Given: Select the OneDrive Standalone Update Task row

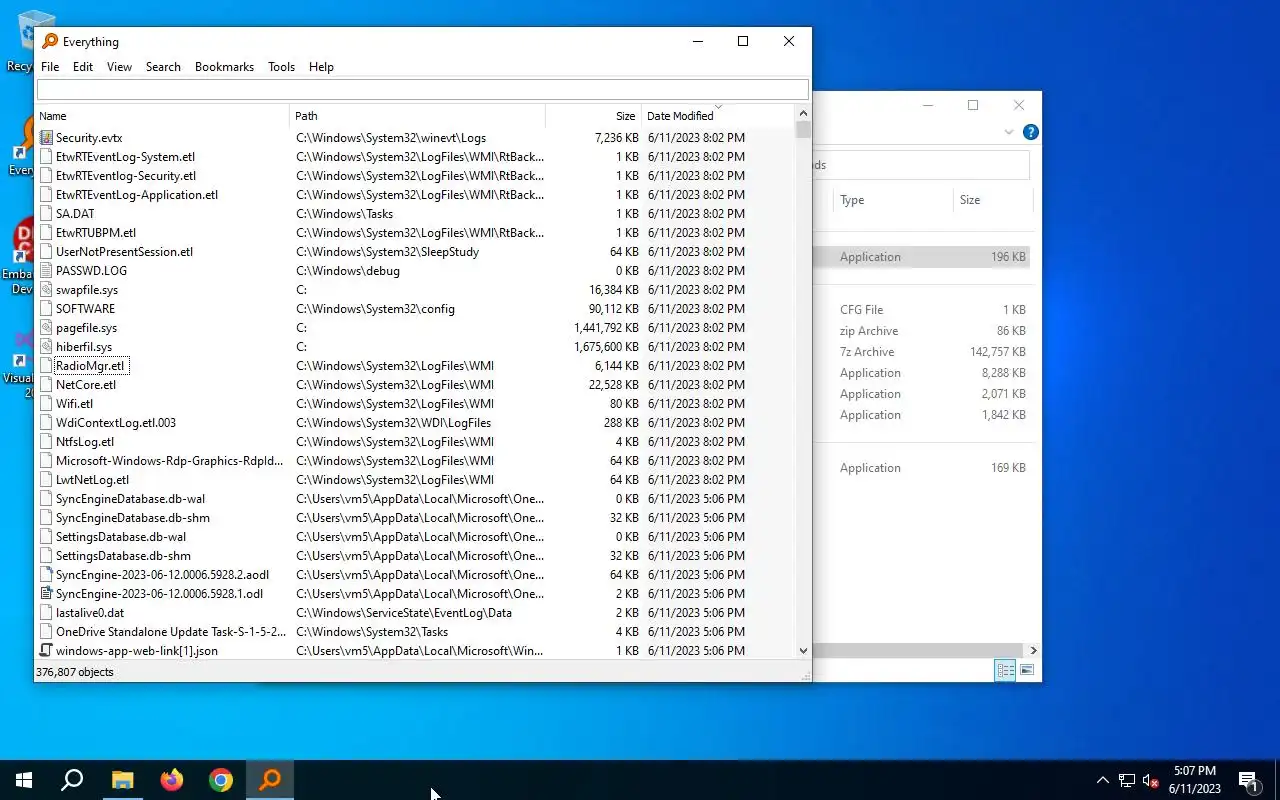Looking at the screenshot, I should [x=415, y=632].
